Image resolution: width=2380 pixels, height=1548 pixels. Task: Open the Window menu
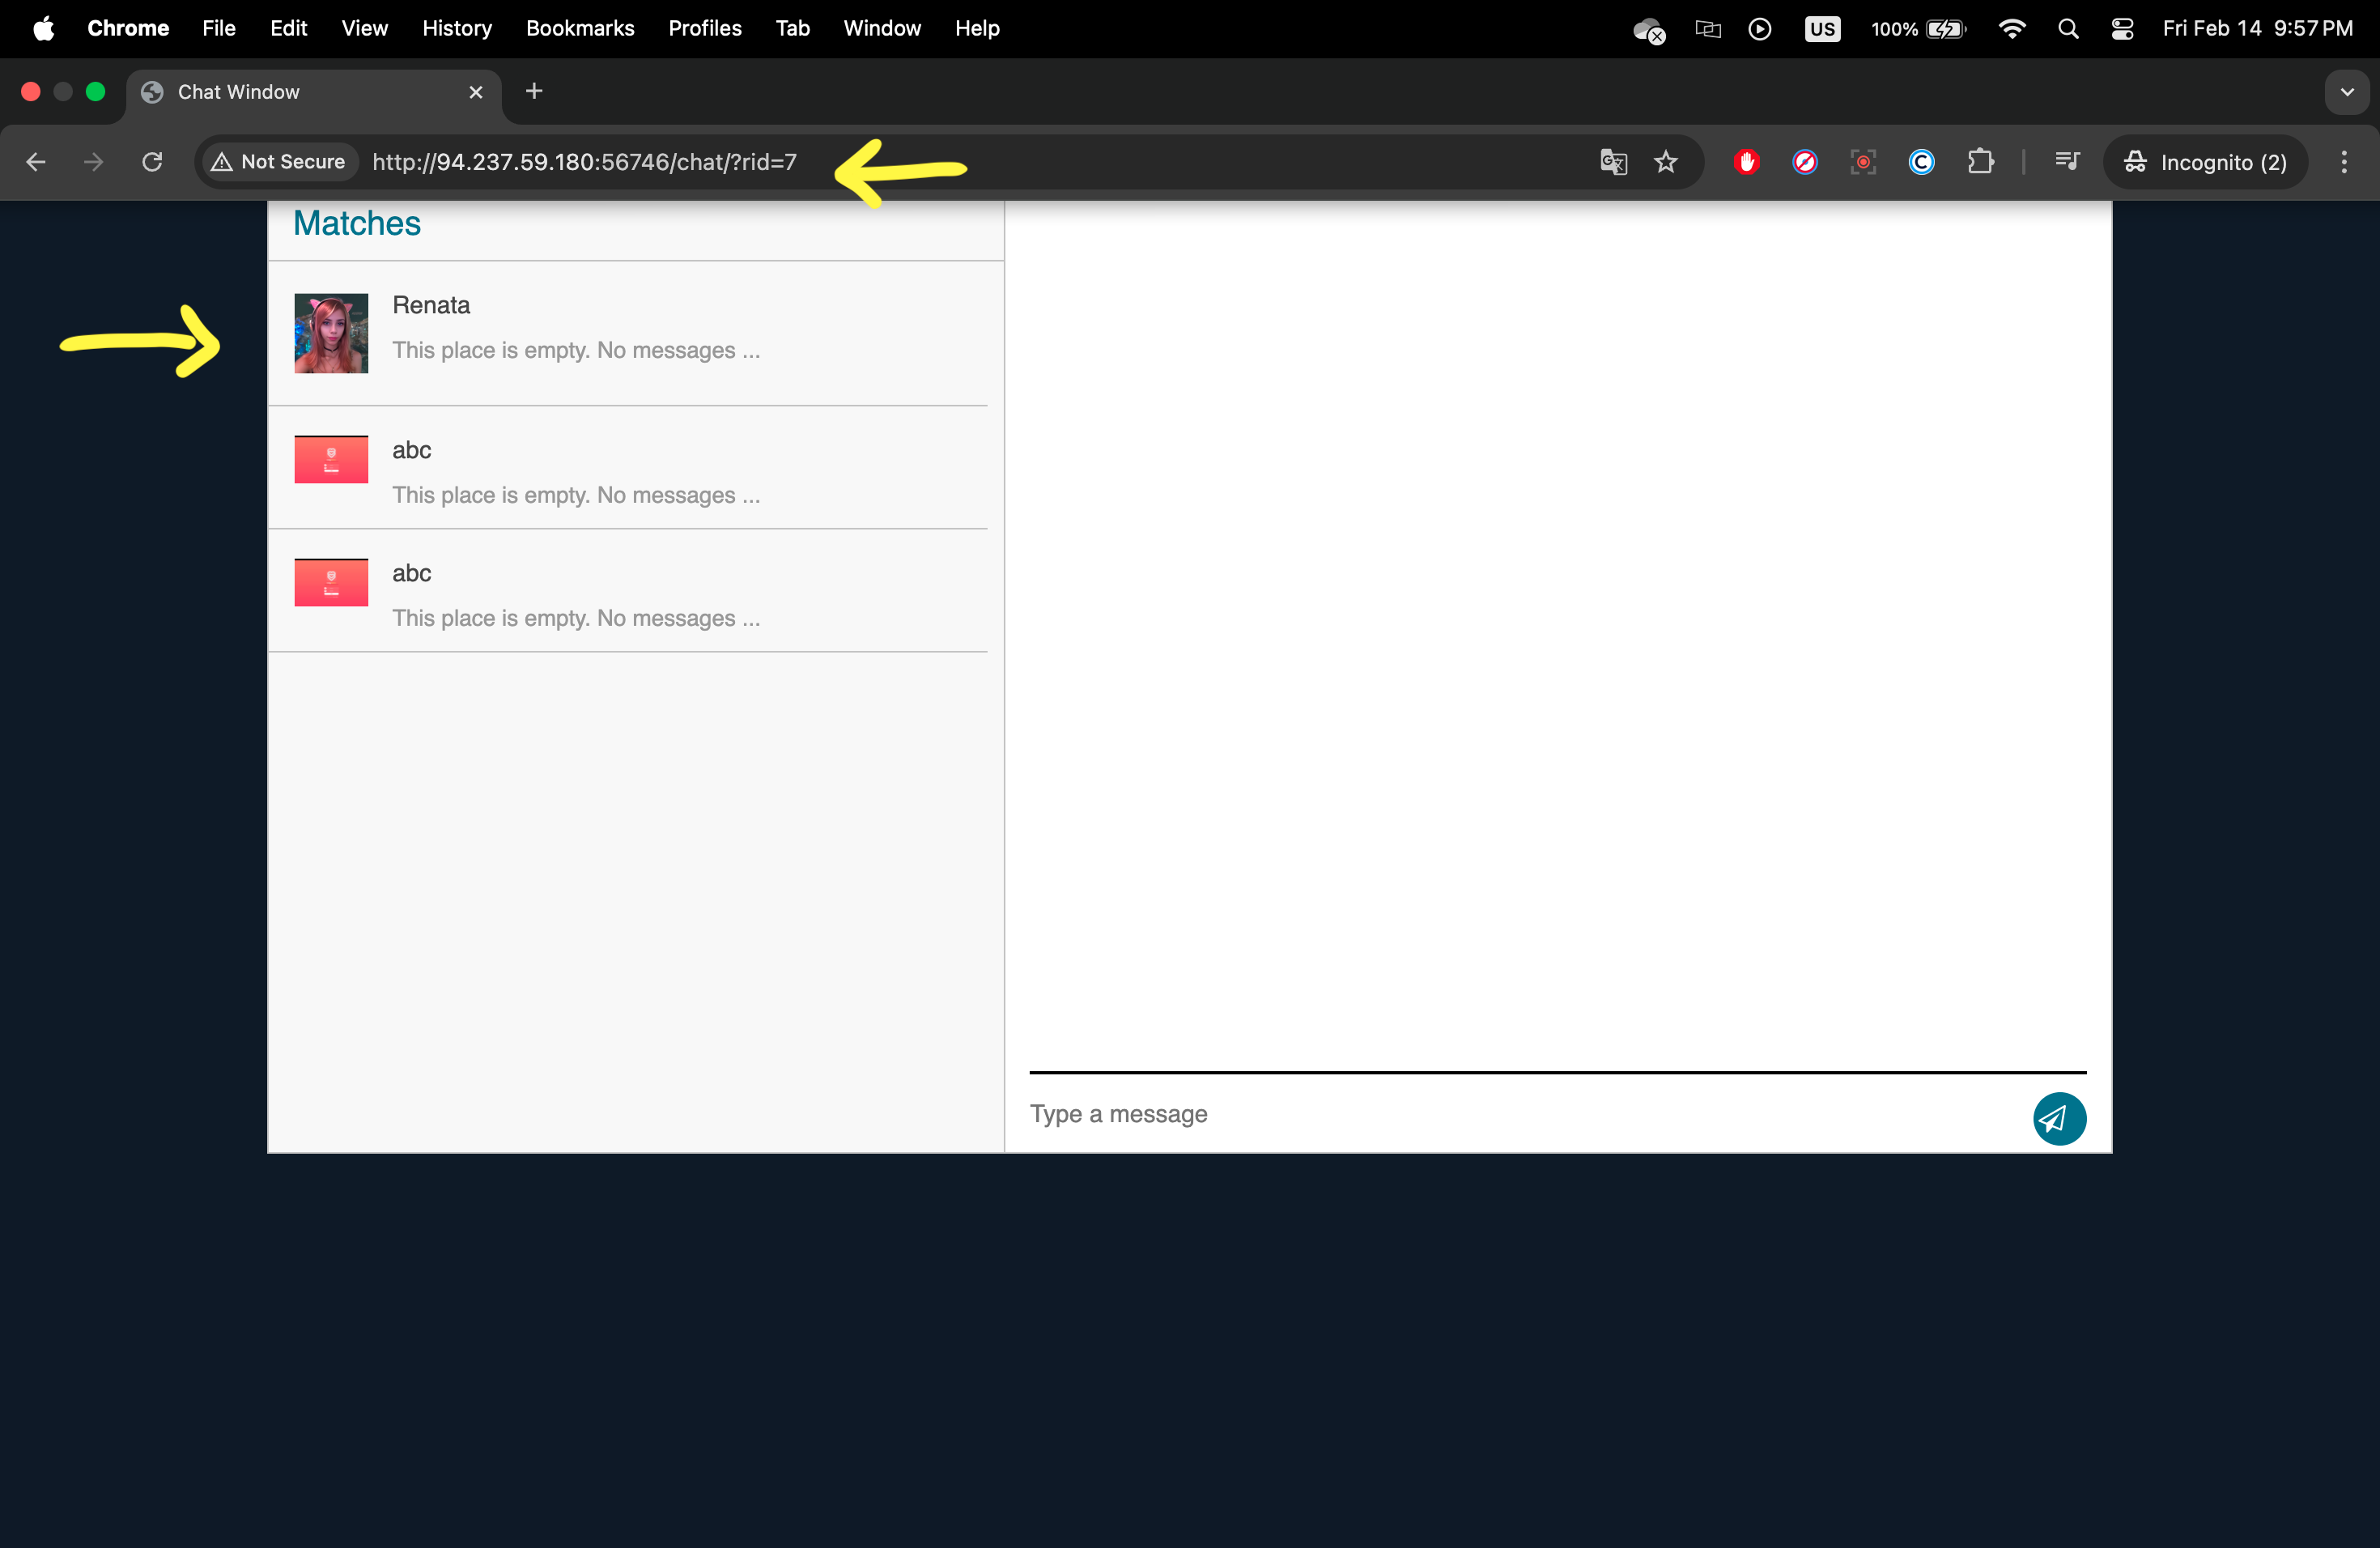coord(882,28)
